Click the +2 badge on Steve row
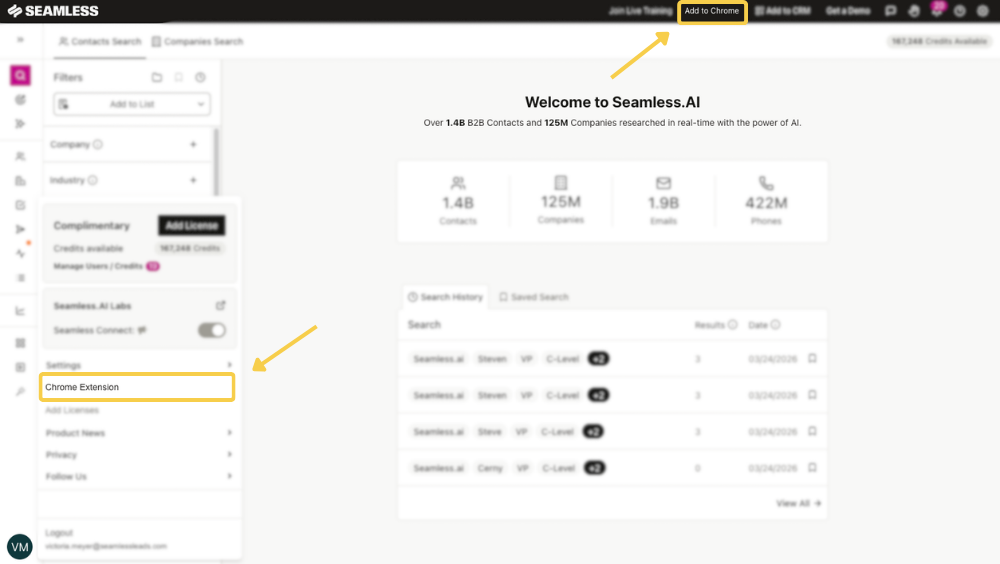The image size is (1000, 564). tap(593, 432)
